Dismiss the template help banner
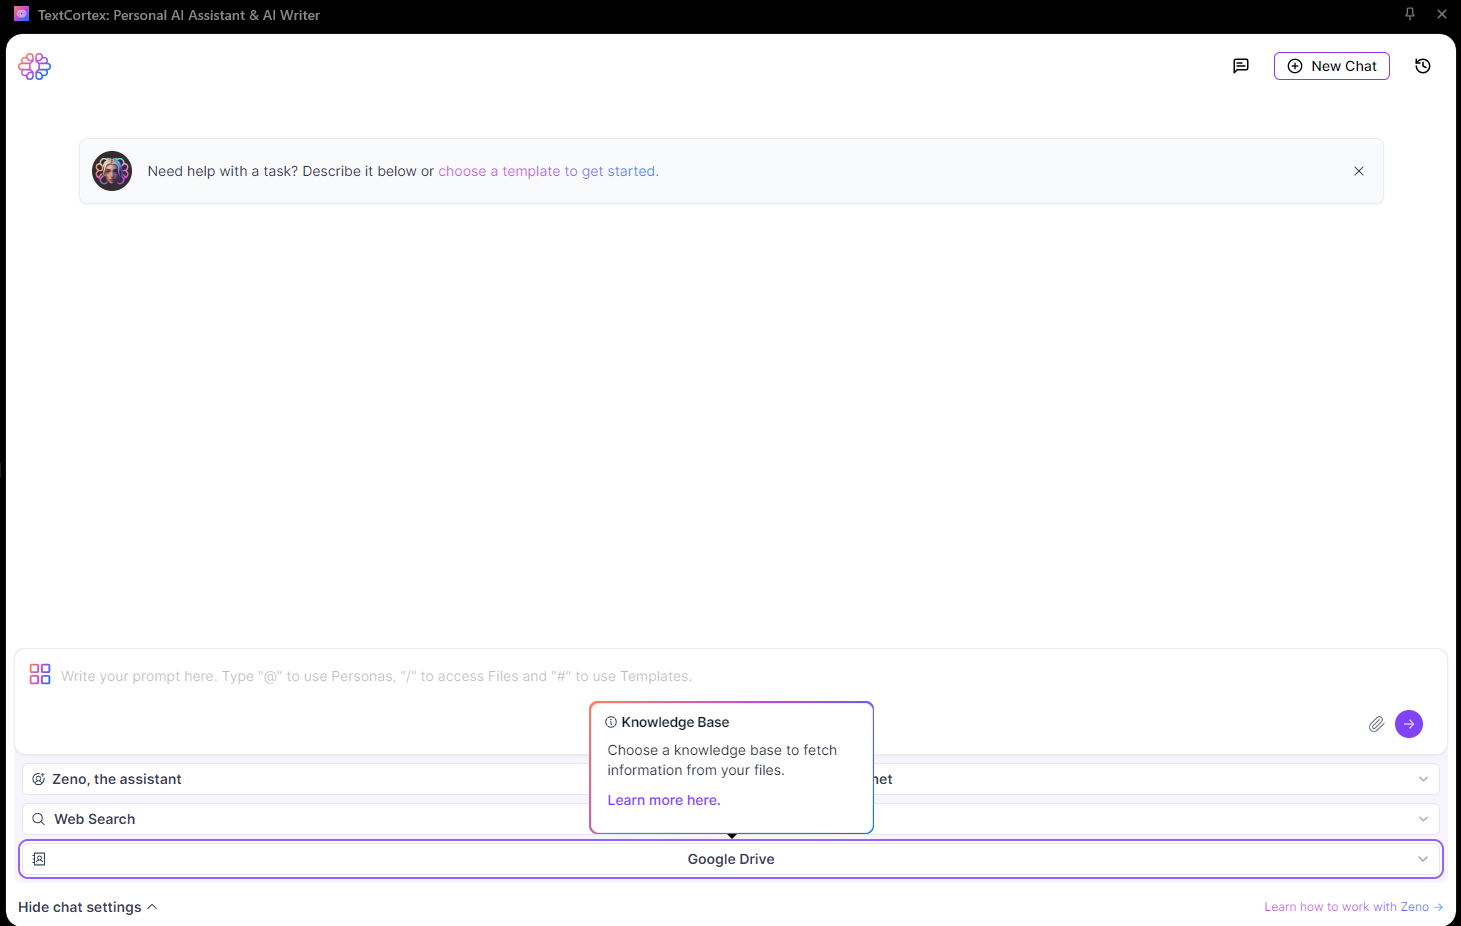Screen dimensions: 1461x926 [x=1359, y=171]
